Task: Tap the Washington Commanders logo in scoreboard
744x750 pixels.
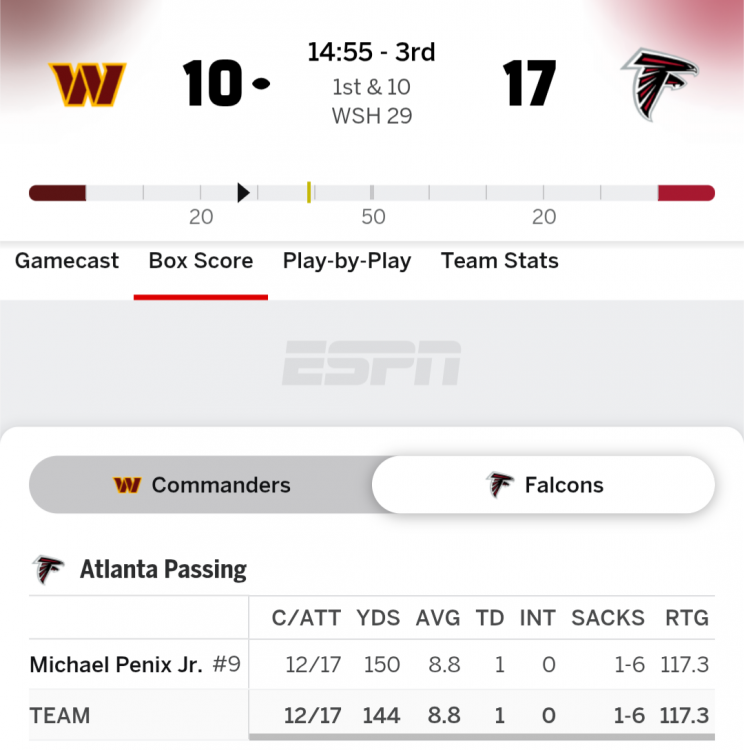Action: coord(88,85)
